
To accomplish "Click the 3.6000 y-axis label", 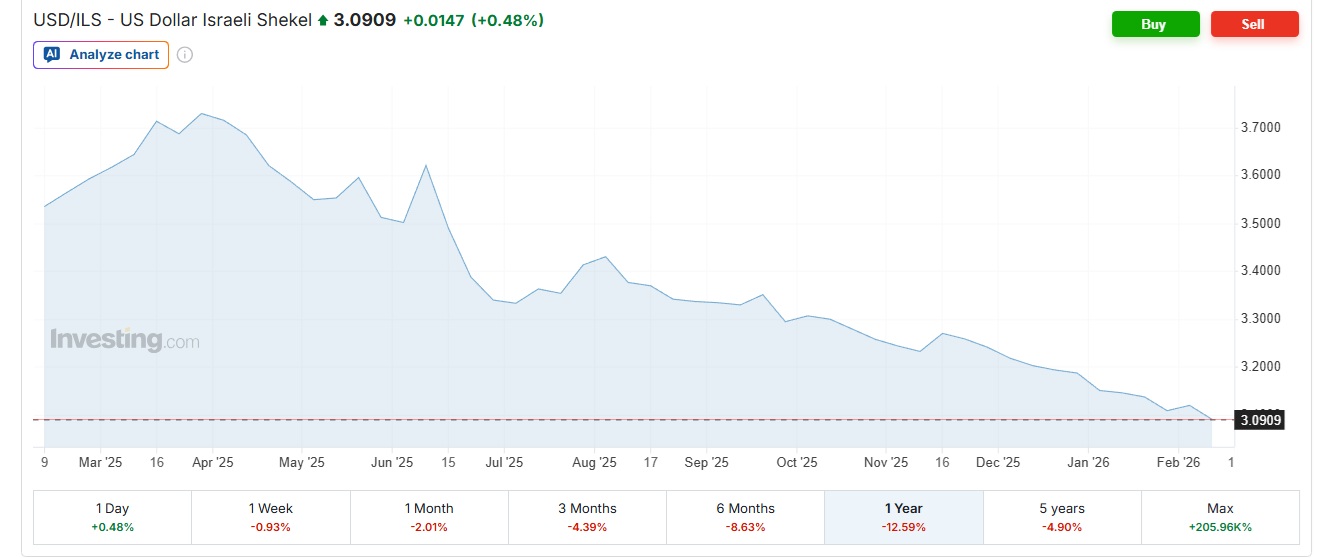I will coord(1261,175).
